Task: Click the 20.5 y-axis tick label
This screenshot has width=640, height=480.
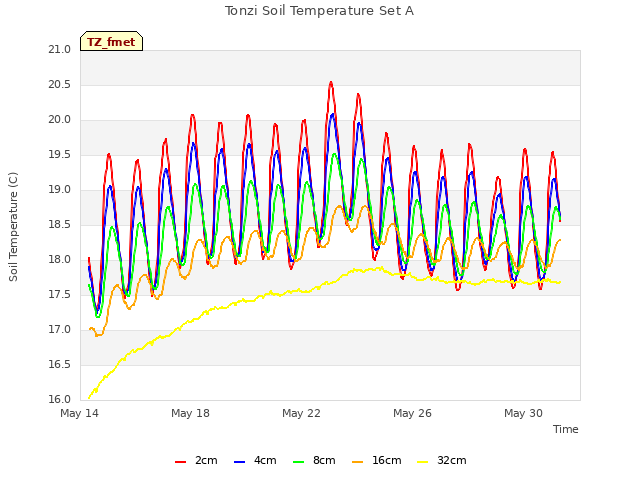Action: (x=60, y=85)
